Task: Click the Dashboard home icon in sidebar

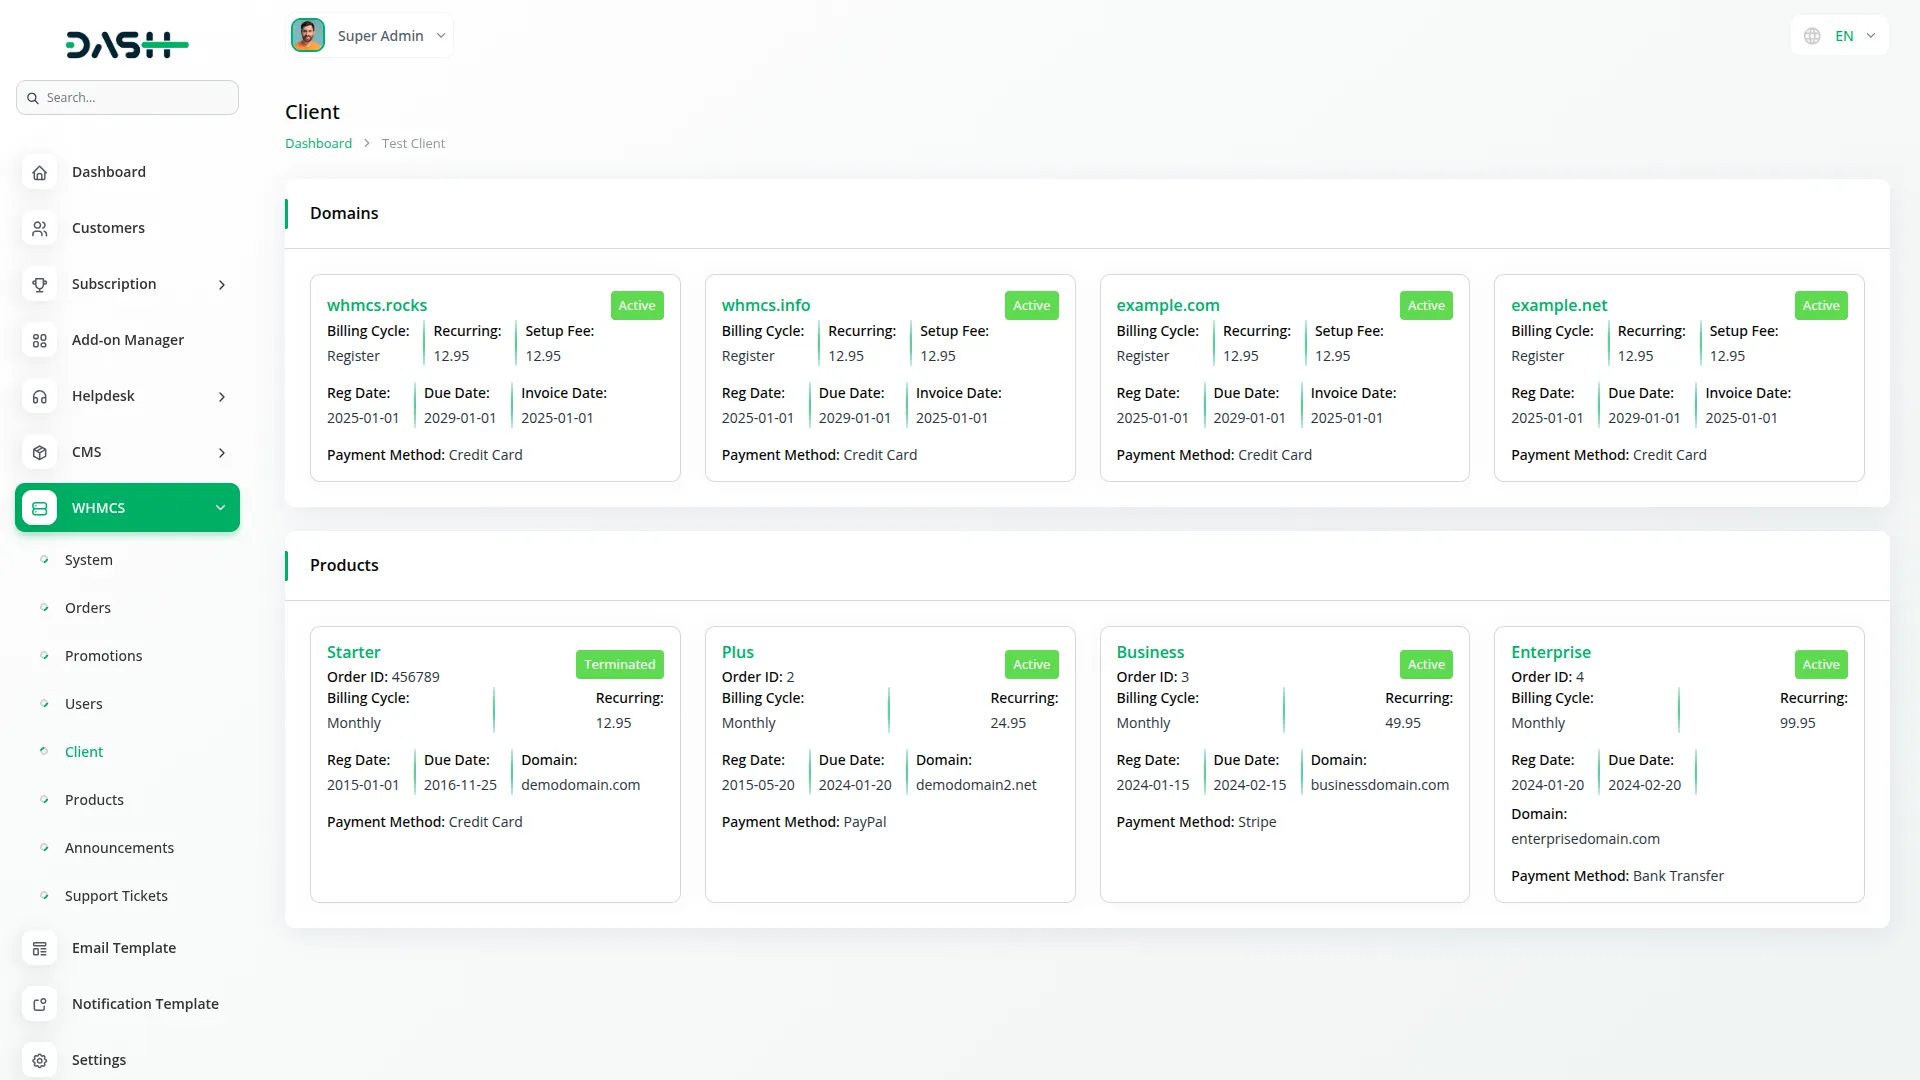Action: point(39,172)
